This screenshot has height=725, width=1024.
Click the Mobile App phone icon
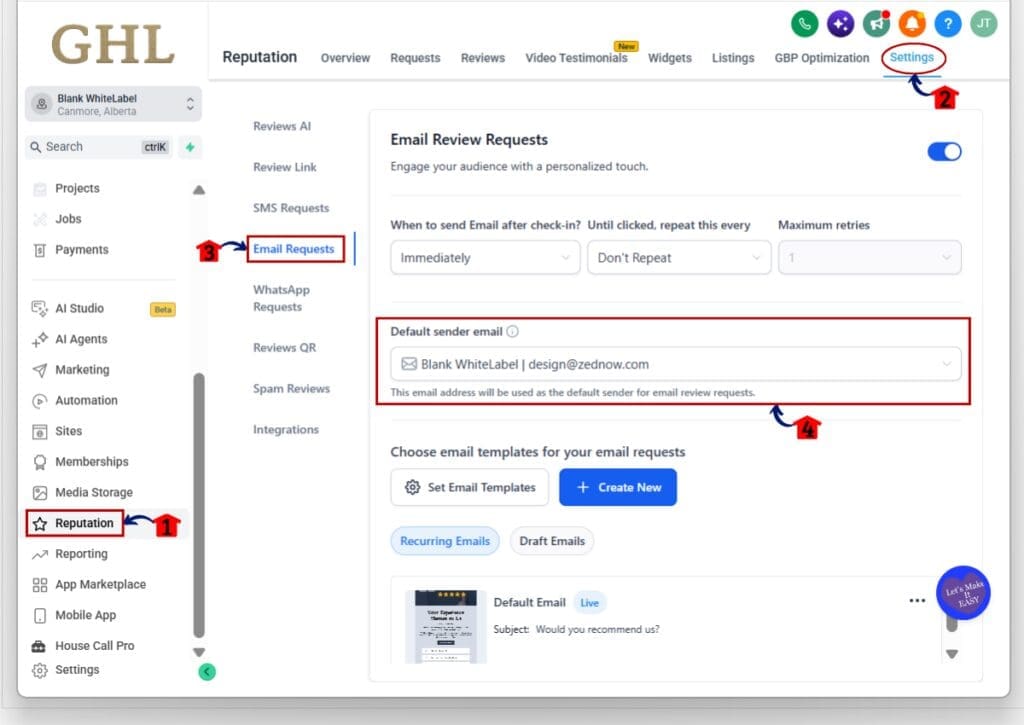(x=40, y=615)
